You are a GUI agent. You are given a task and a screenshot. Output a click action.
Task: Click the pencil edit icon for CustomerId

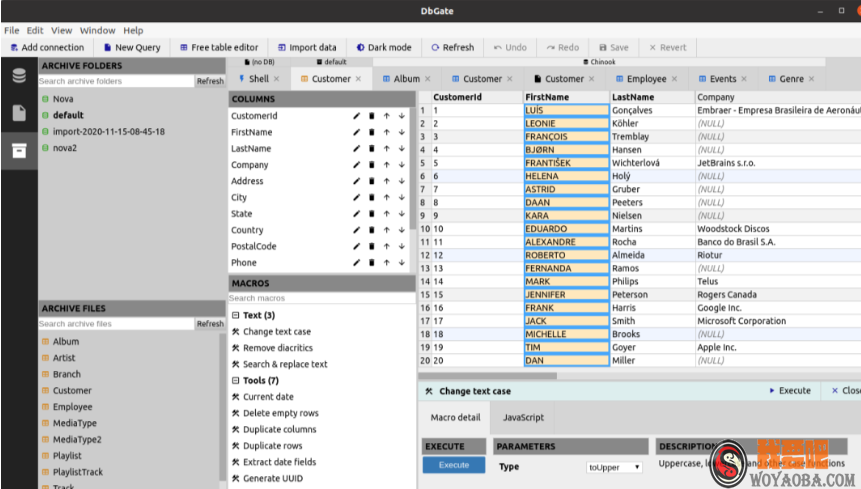[x=357, y=116]
